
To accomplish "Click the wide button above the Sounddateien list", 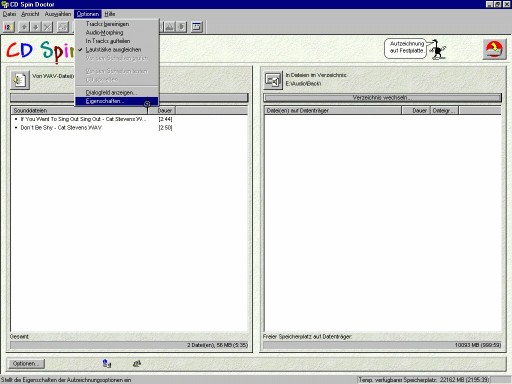I will pos(129,98).
